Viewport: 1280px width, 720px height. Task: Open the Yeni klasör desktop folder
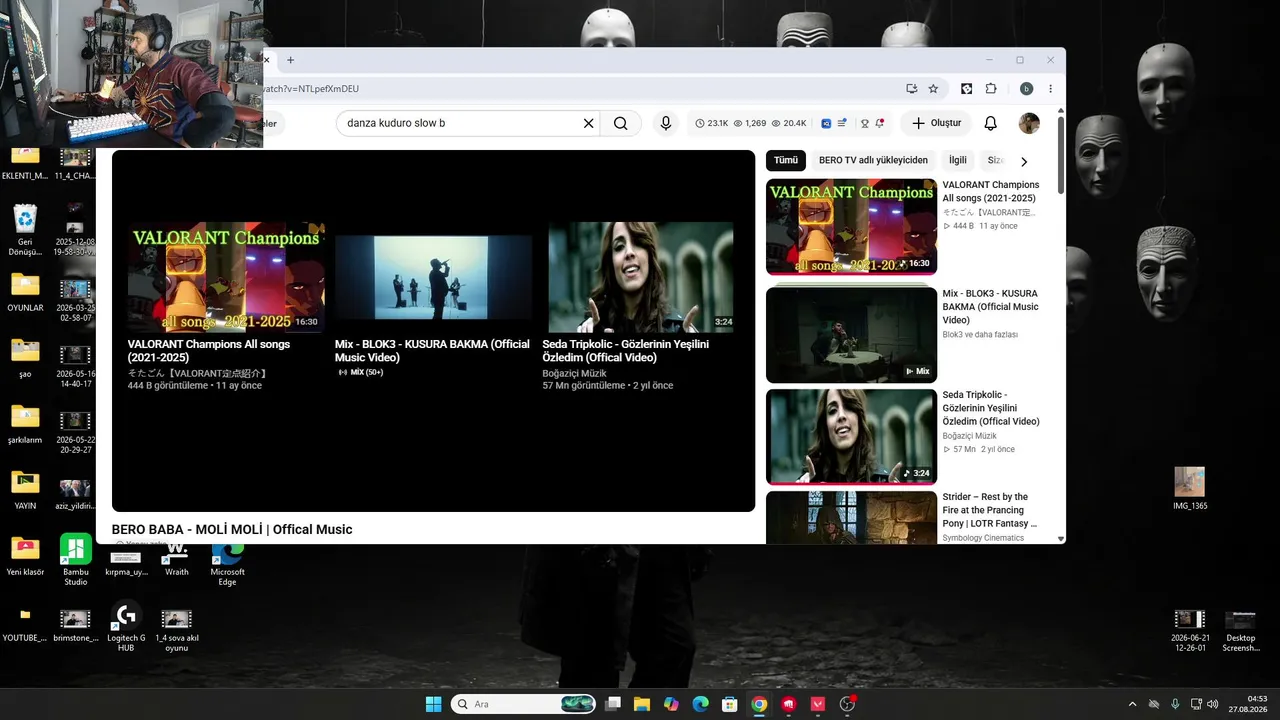point(25,556)
